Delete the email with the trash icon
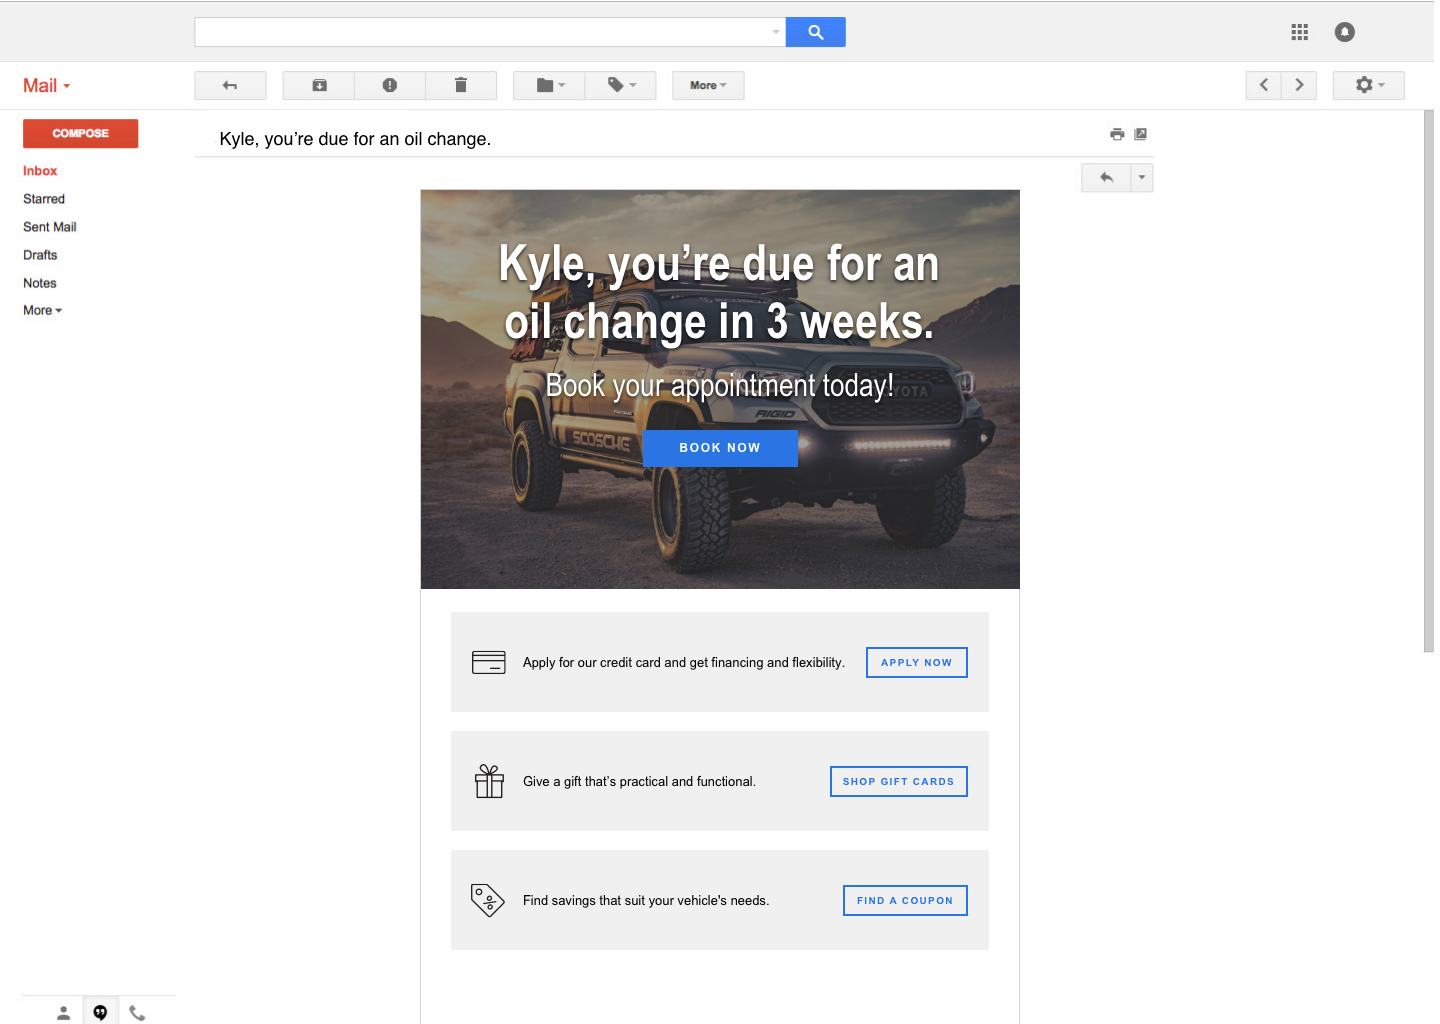Viewport: 1440px width, 1024px height. click(461, 85)
